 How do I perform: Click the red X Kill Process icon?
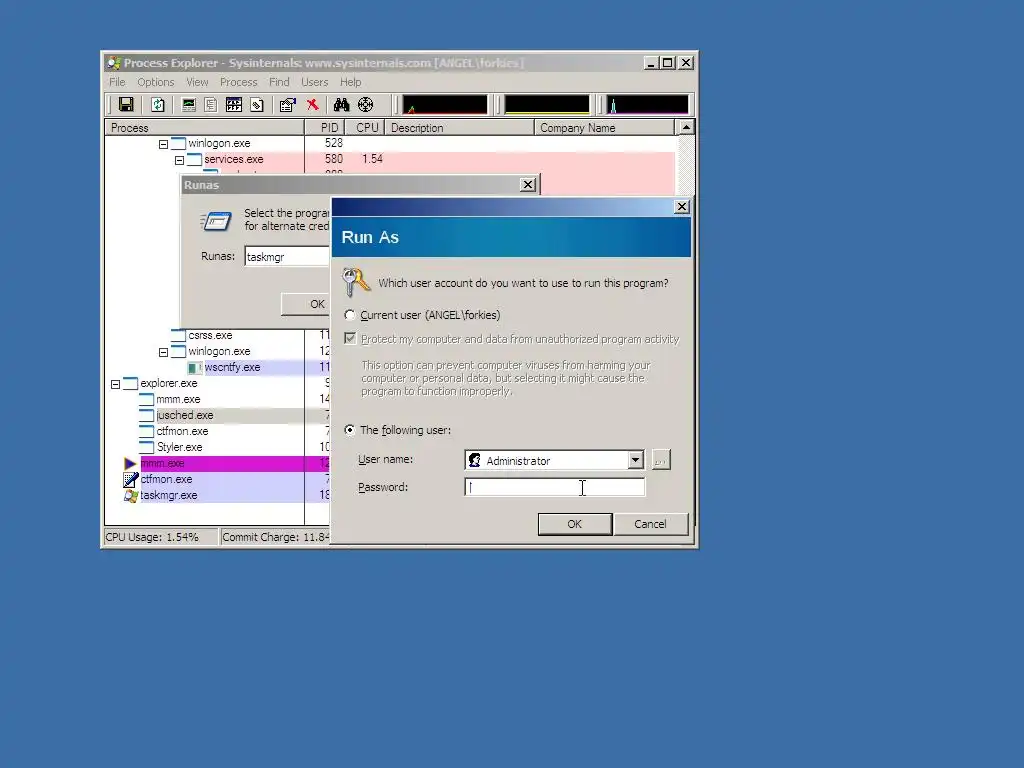313,104
